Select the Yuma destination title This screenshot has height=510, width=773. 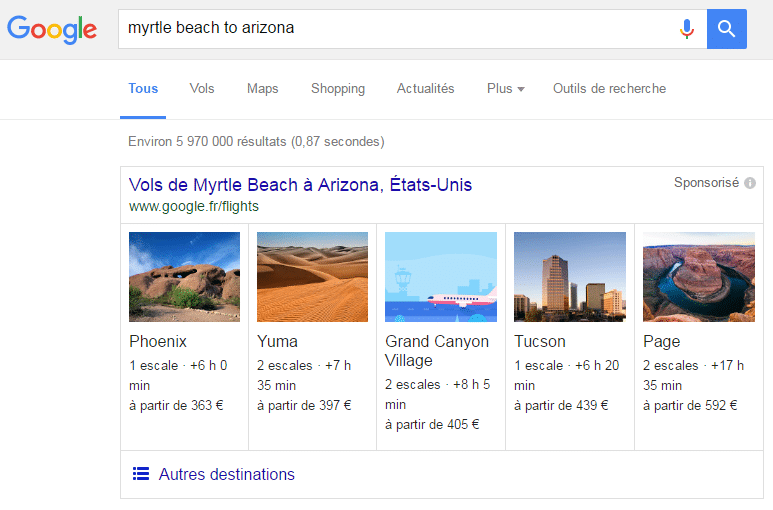pos(277,341)
